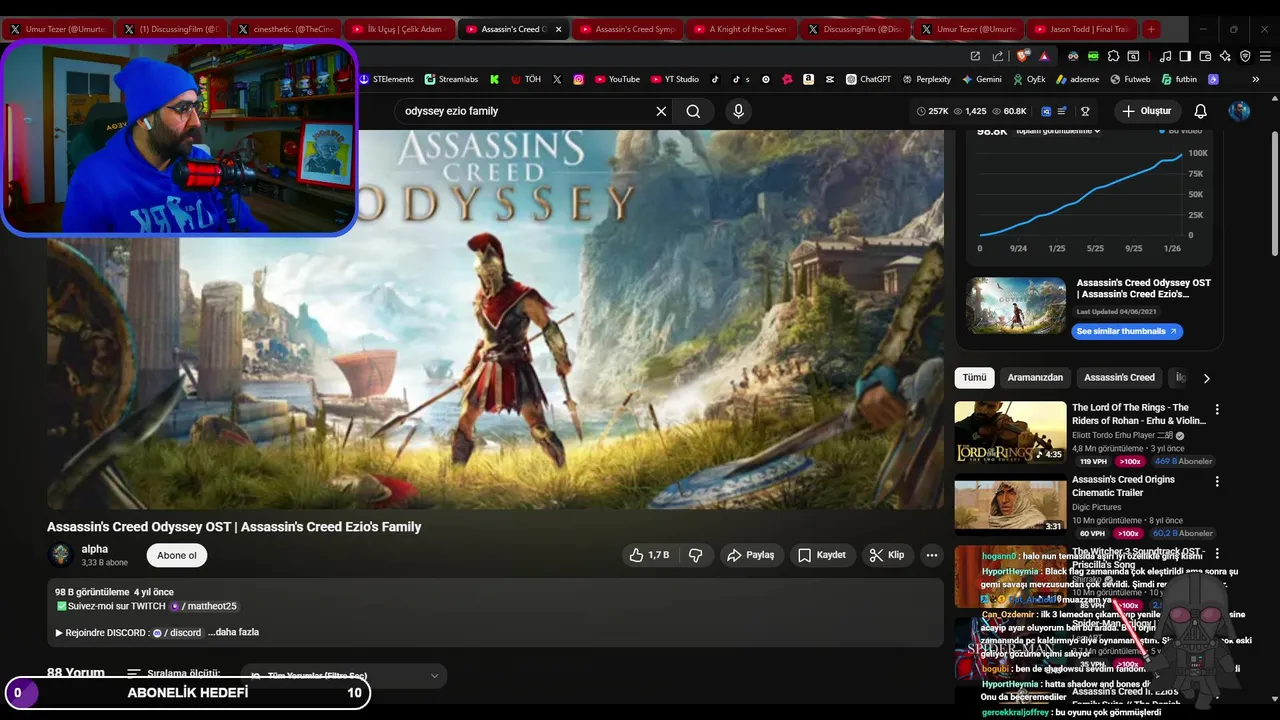The height and width of the screenshot is (720, 1280).
Task: Switch to 'cinesthetic.' browser tab
Action: 285,29
